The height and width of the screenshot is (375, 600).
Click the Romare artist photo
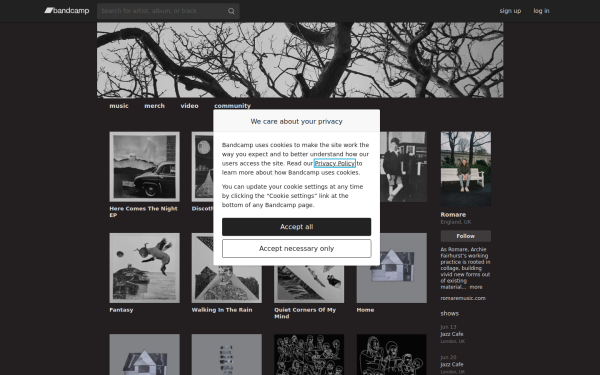click(x=466, y=169)
